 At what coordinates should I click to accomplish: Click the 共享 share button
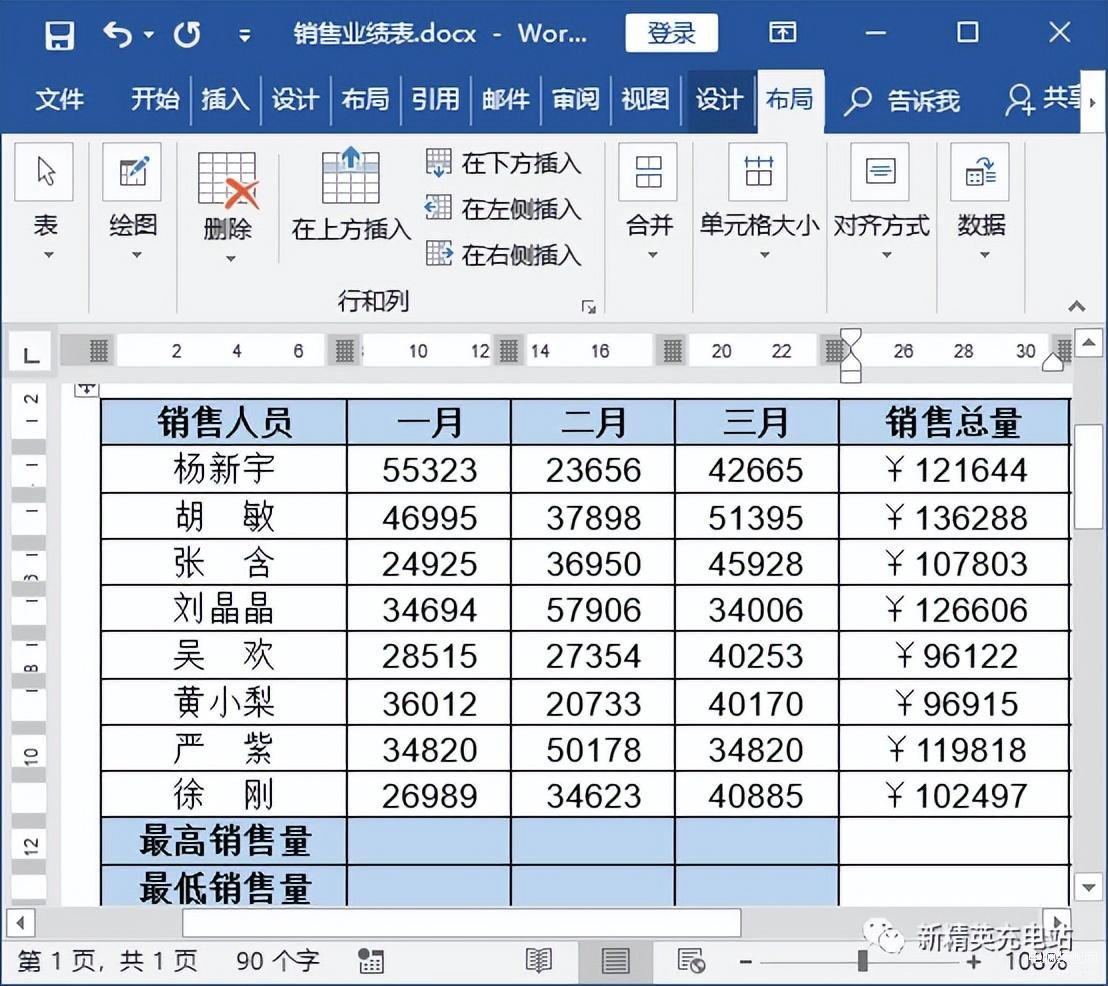click(1043, 99)
